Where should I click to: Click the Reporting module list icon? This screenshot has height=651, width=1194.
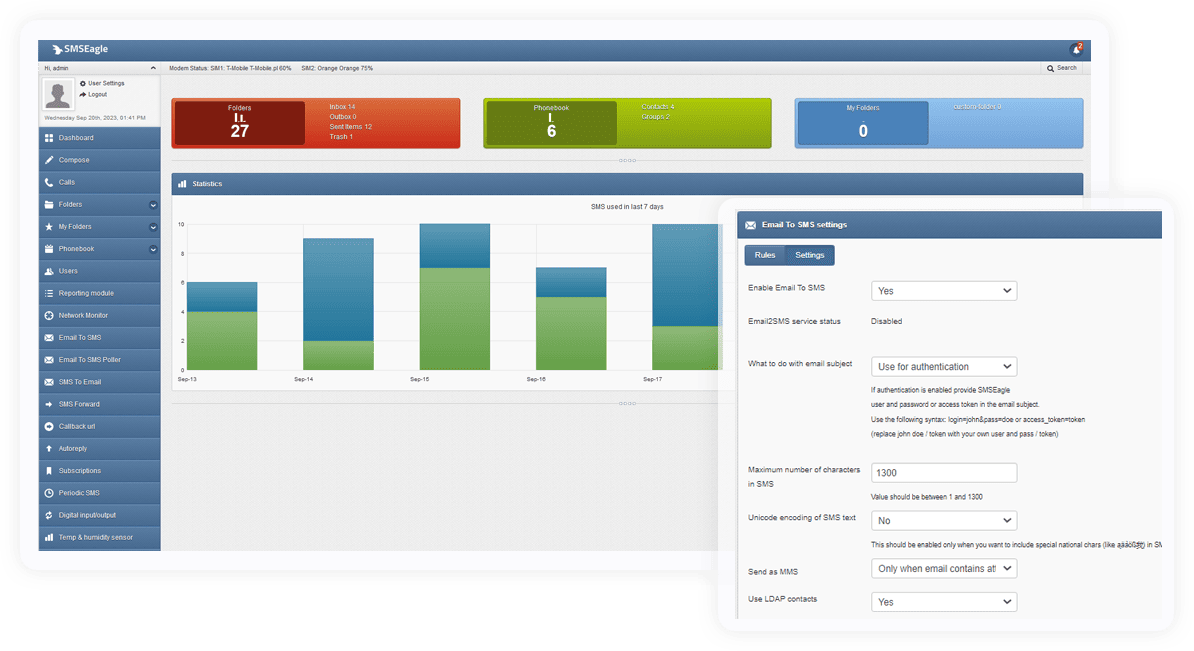[x=49, y=293]
